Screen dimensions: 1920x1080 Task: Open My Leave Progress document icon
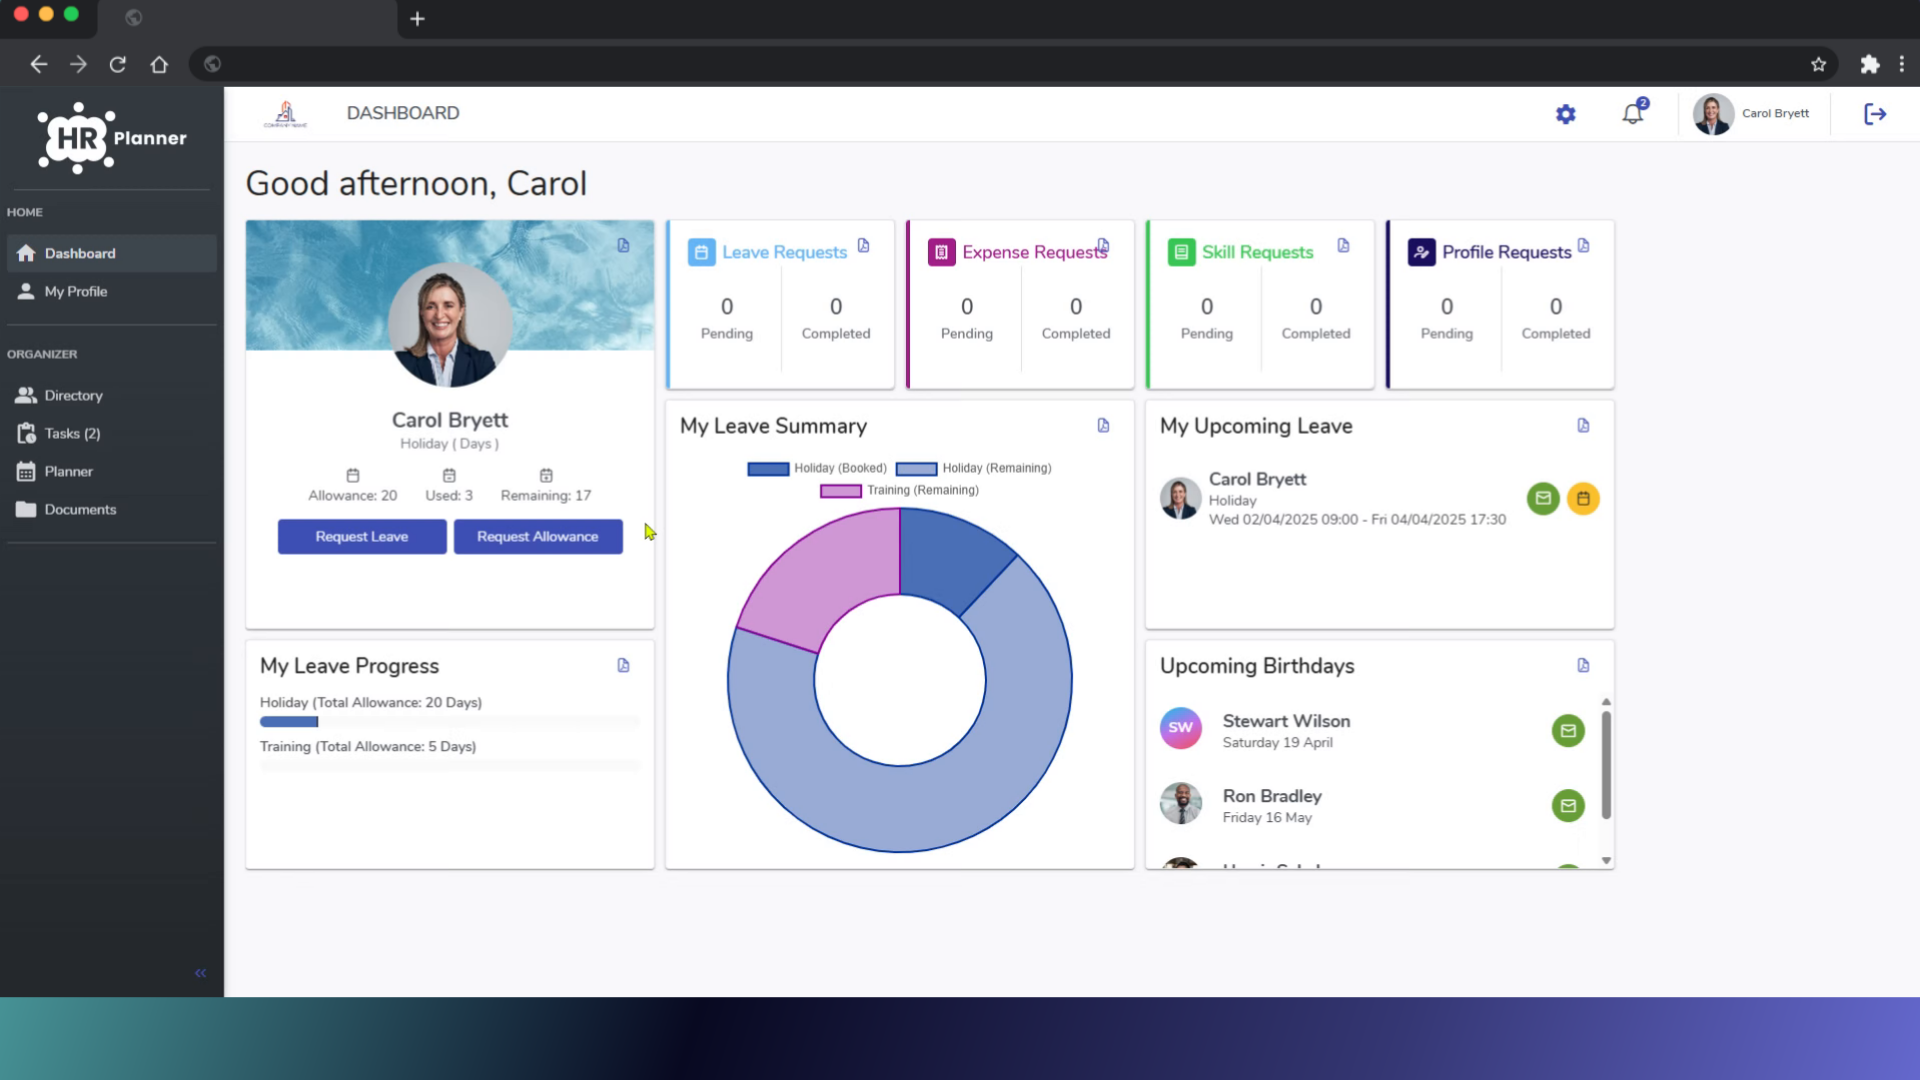point(623,666)
